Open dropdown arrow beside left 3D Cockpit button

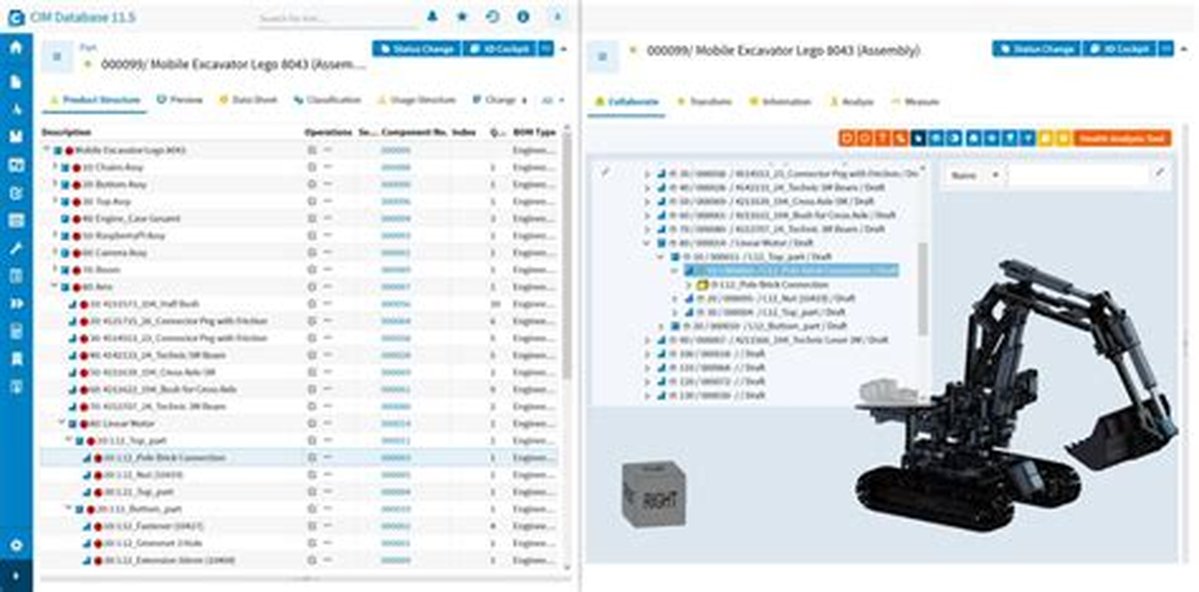coord(545,48)
